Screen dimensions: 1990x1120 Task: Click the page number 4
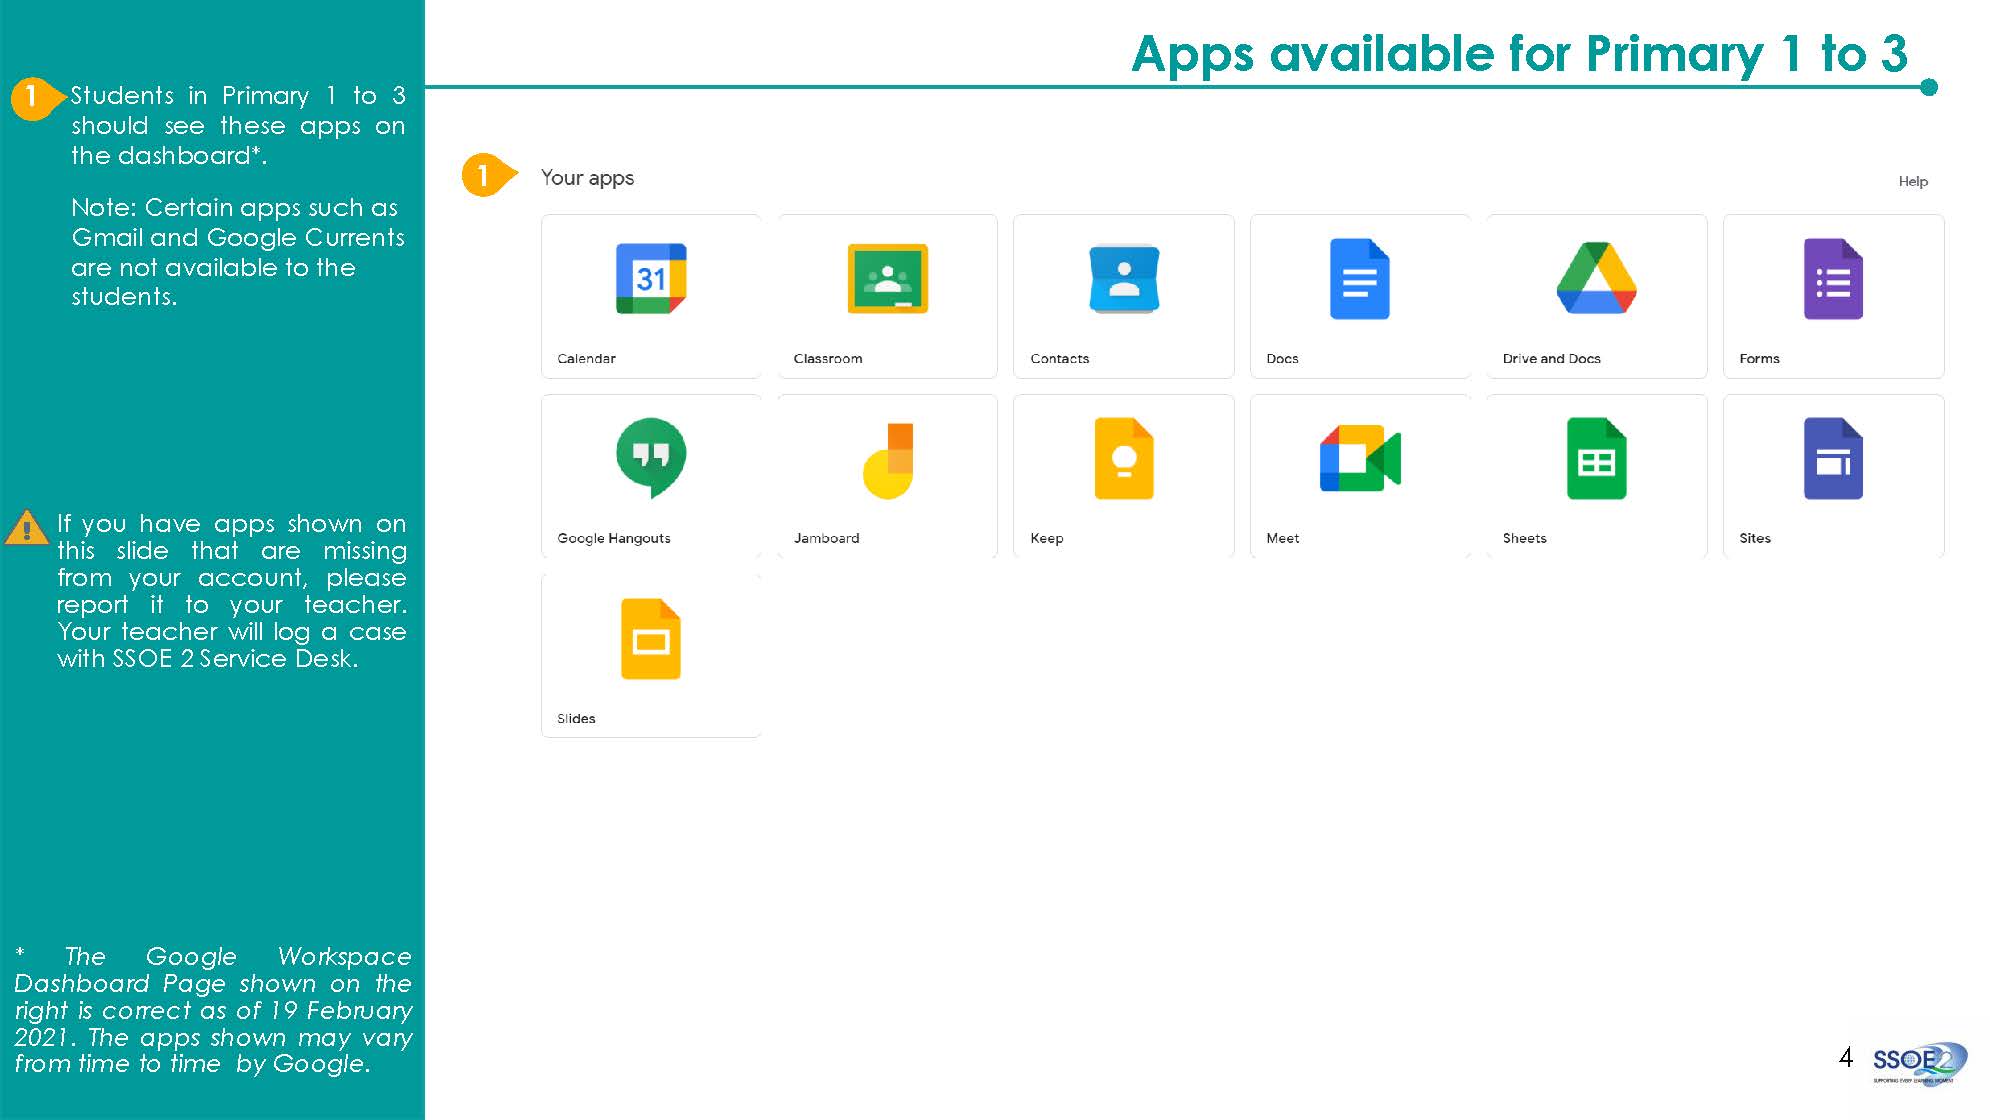point(1846,1057)
